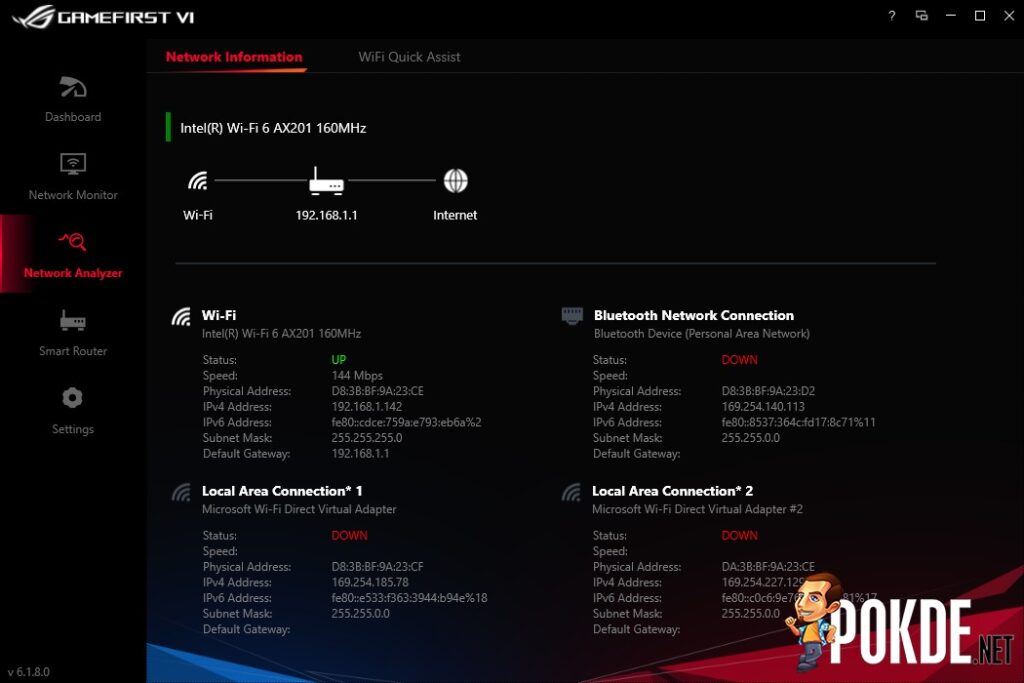Switch to the Network Information tab
1024x683 pixels.
point(234,57)
